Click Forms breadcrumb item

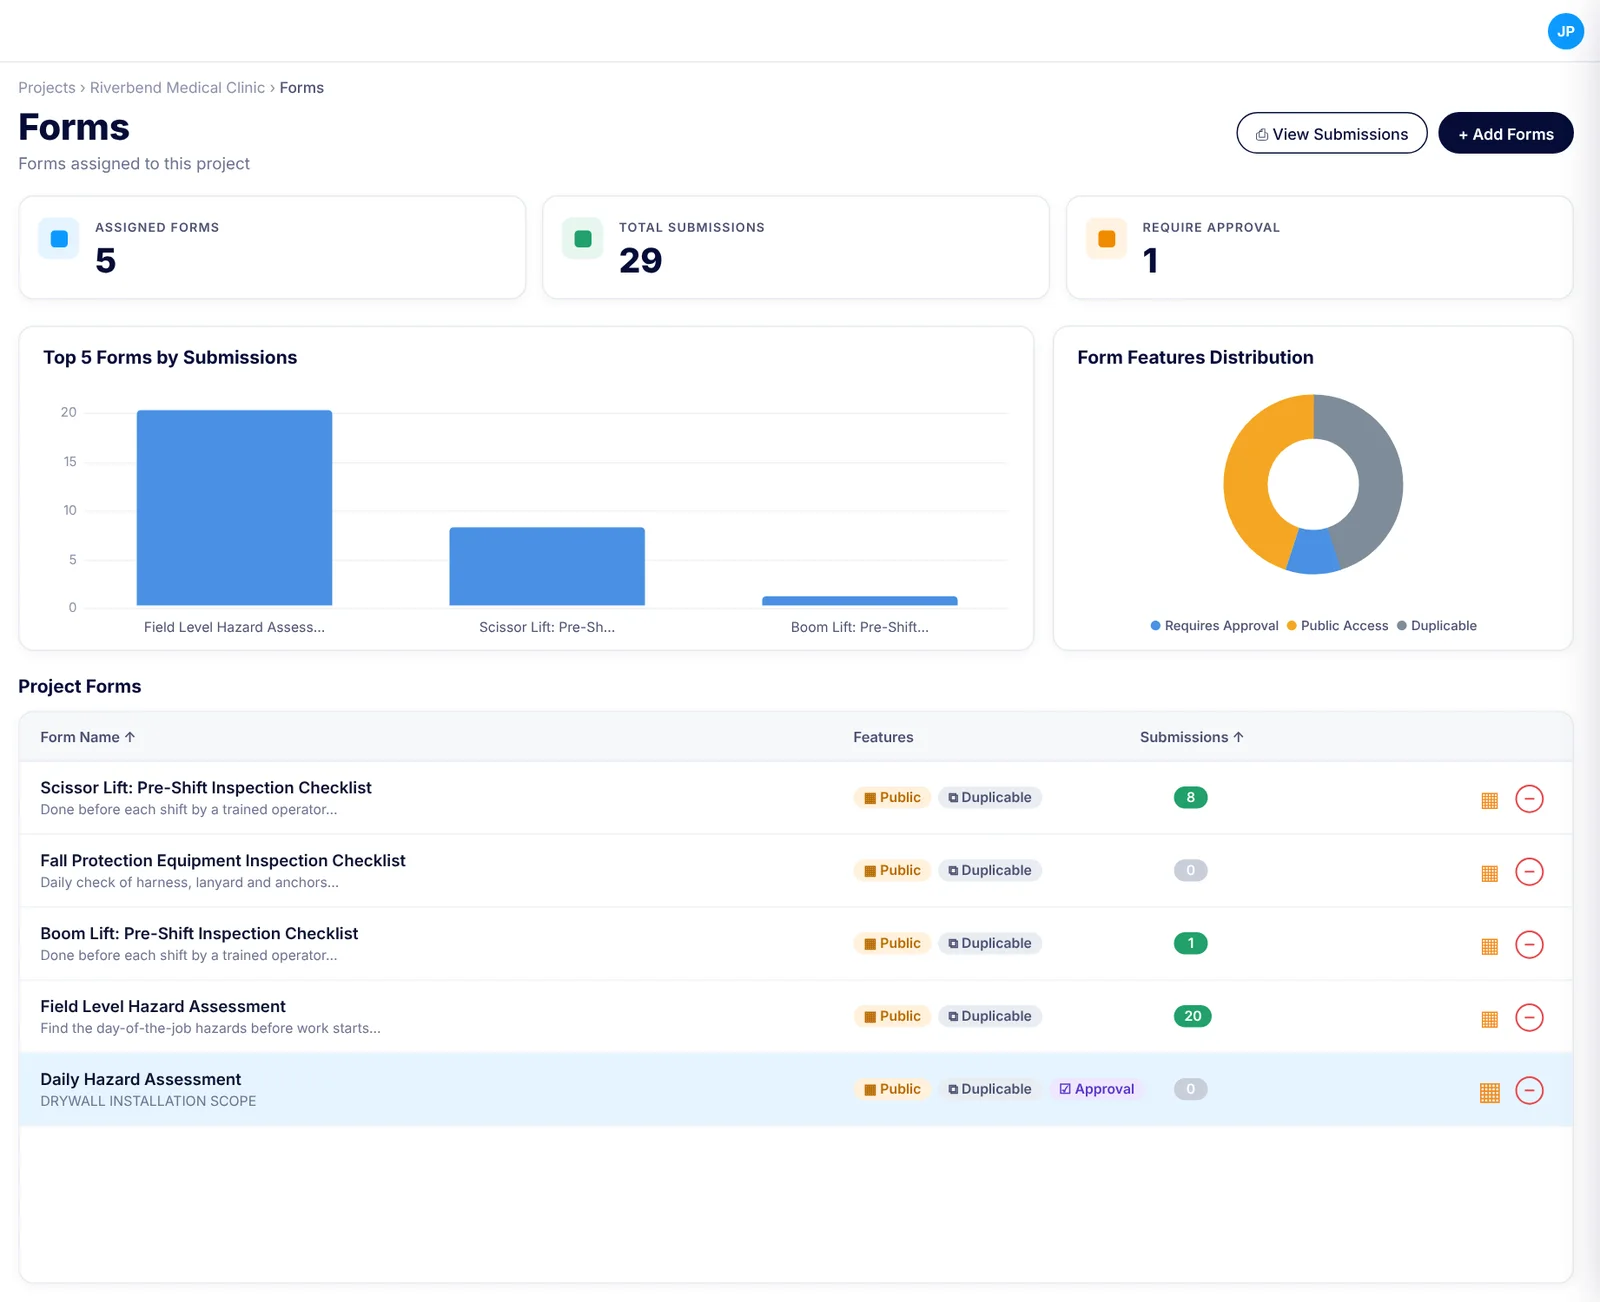click(302, 88)
